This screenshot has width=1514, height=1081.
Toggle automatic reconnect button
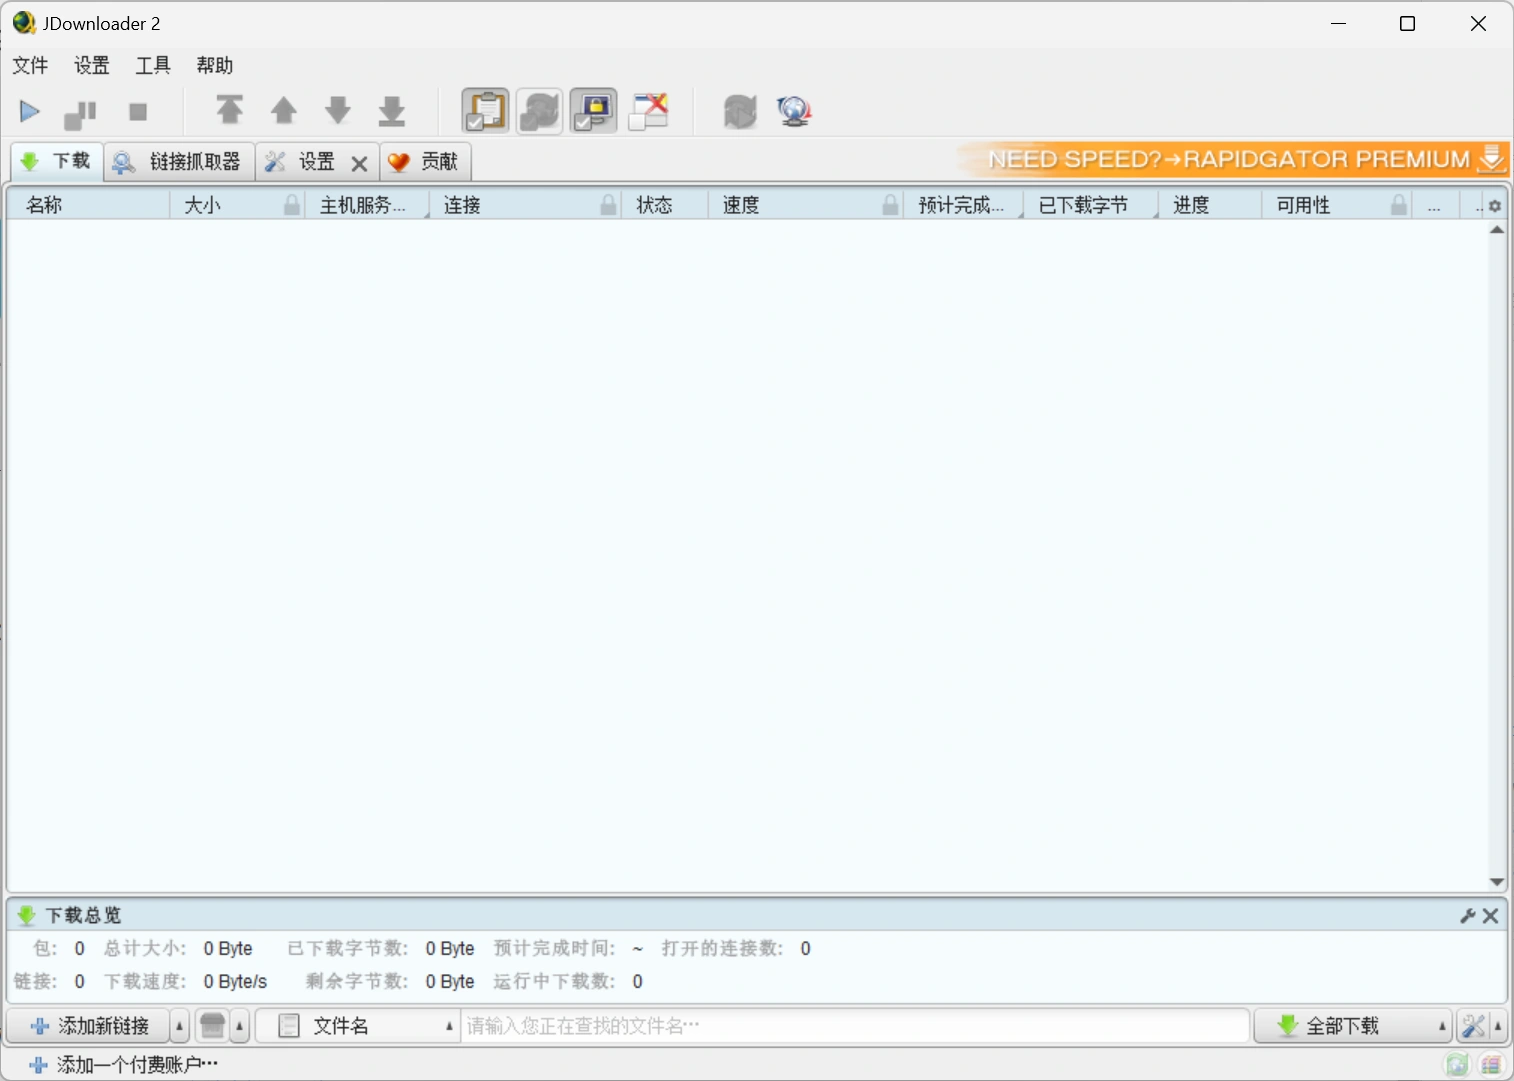tap(539, 111)
